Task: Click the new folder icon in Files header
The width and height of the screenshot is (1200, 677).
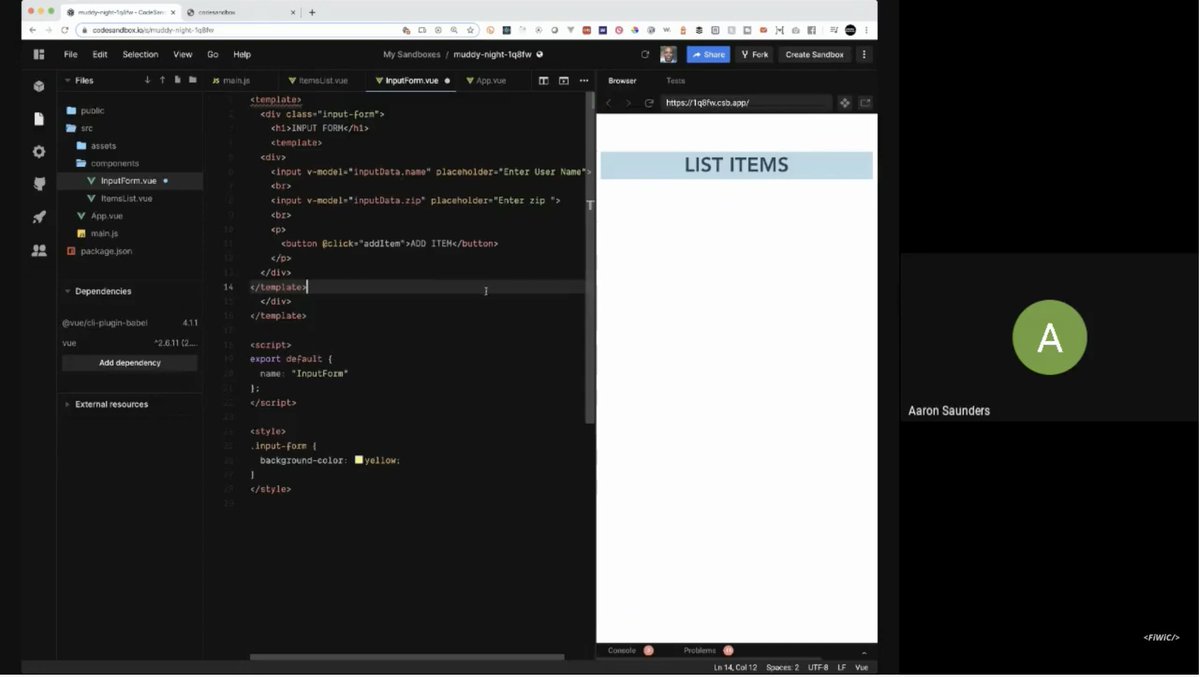Action: click(192, 80)
